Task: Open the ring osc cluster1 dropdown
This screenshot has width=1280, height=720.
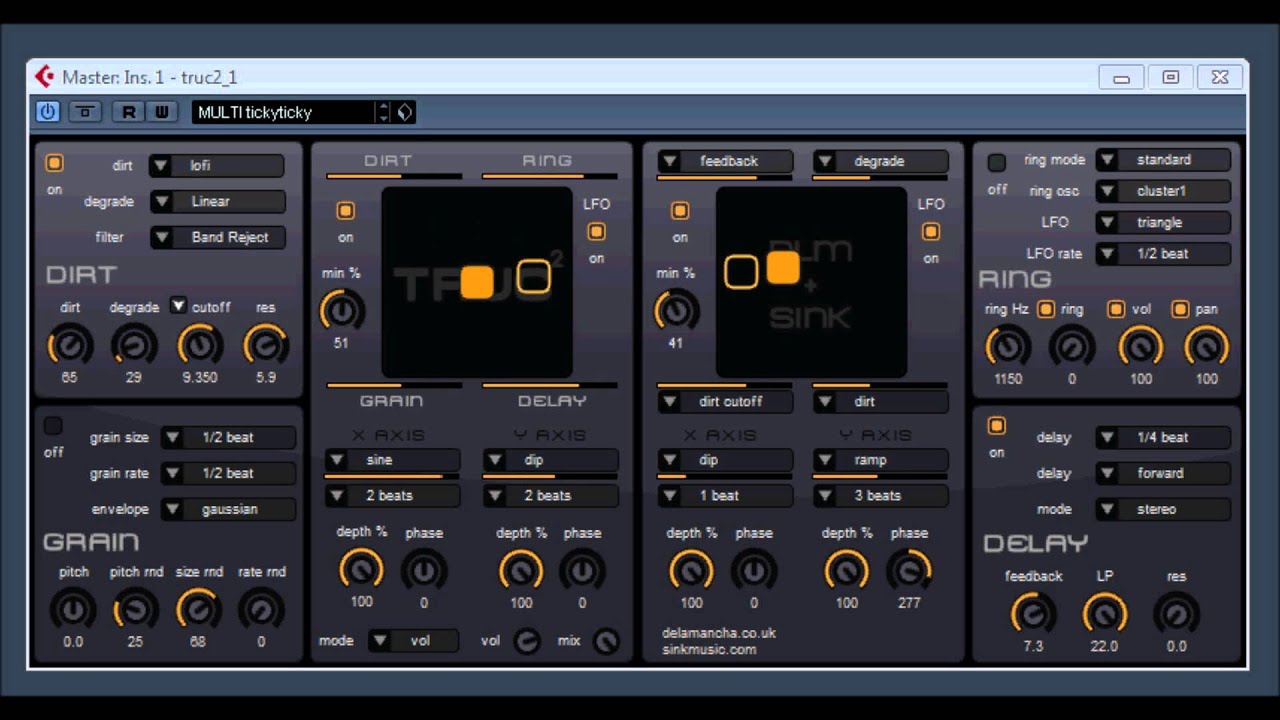Action: click(1163, 191)
